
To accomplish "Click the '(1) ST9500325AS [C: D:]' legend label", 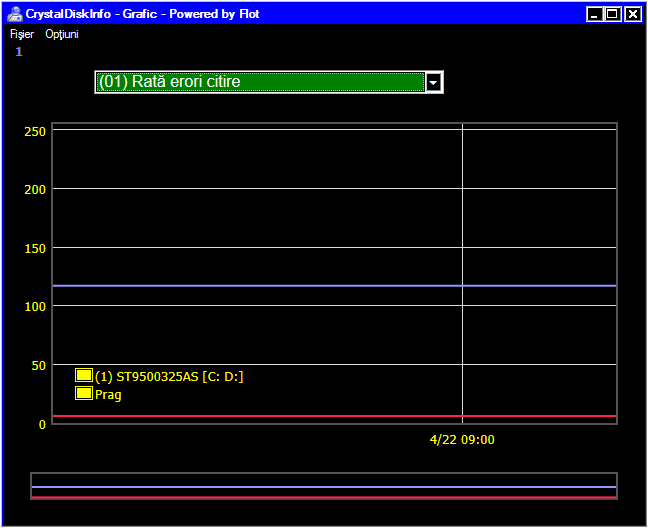I will tap(169, 376).
